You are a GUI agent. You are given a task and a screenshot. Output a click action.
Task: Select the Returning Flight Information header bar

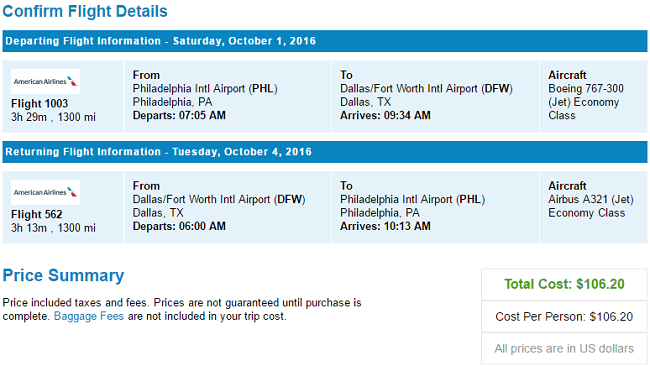[325, 152]
